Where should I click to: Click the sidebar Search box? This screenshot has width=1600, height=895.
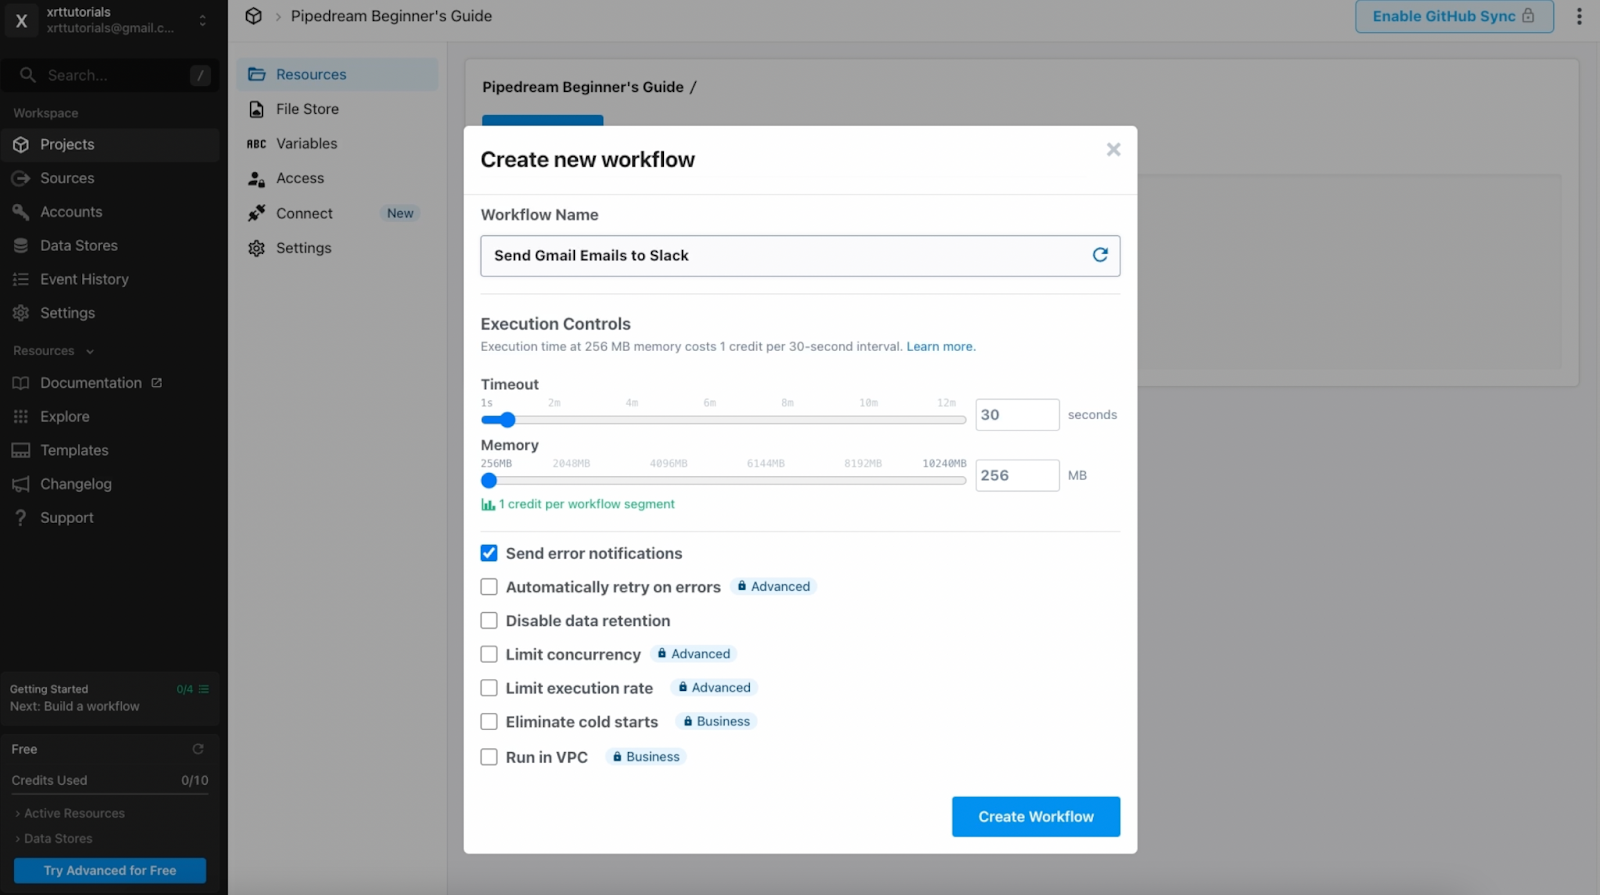[110, 75]
